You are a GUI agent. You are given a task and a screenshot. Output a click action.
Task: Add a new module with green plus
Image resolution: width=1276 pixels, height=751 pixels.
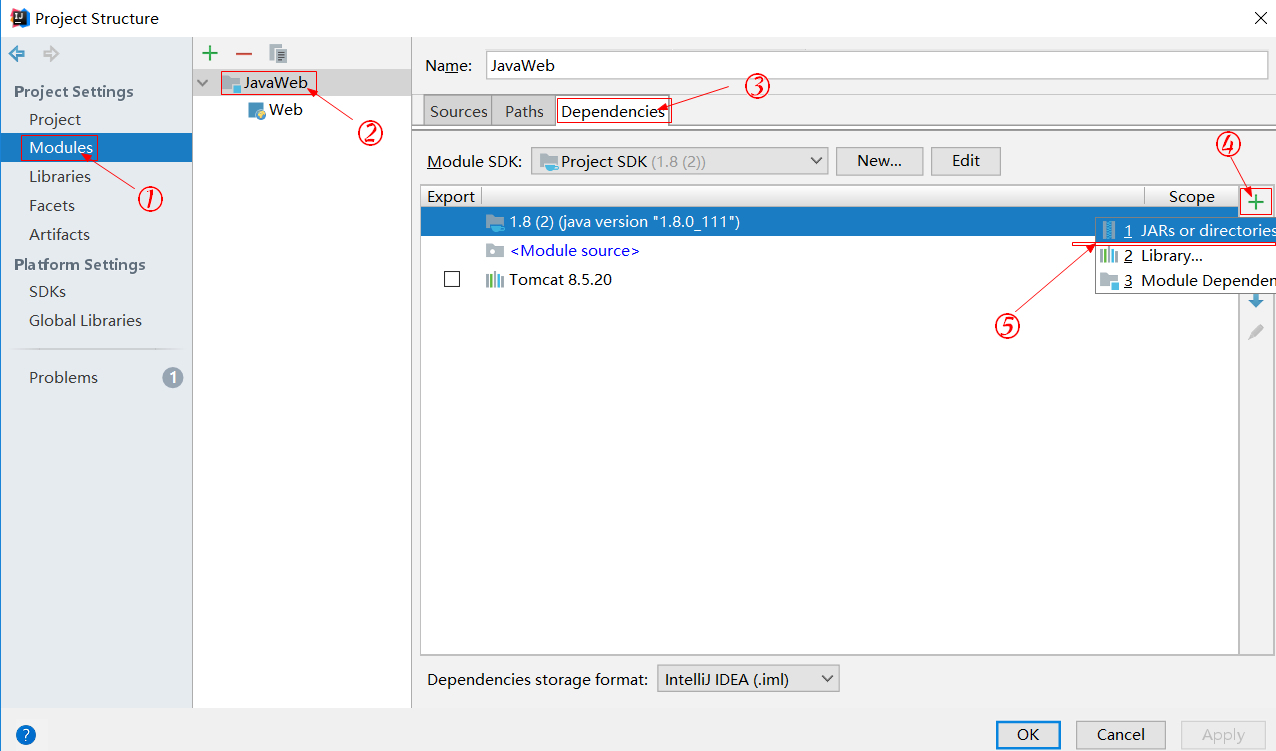[x=210, y=54]
